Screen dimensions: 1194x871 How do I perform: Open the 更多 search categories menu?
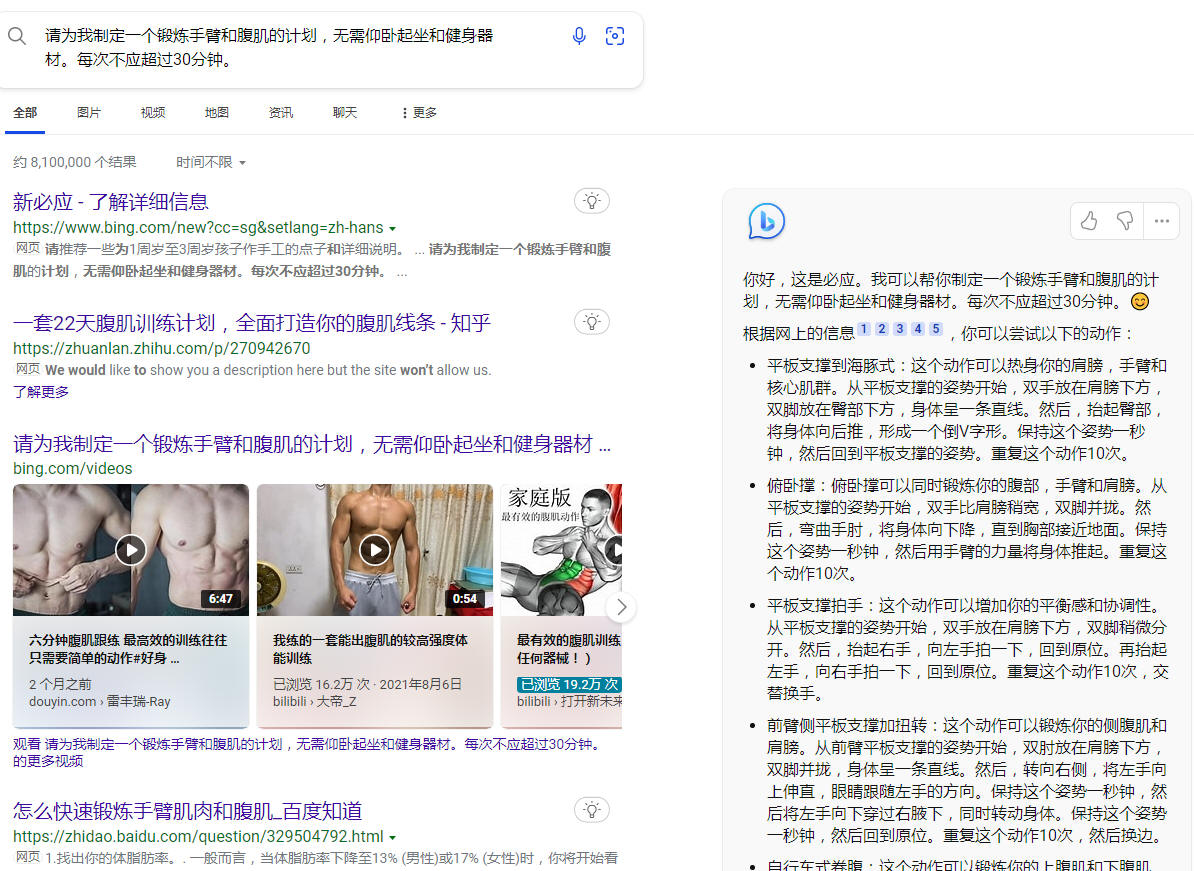point(419,113)
